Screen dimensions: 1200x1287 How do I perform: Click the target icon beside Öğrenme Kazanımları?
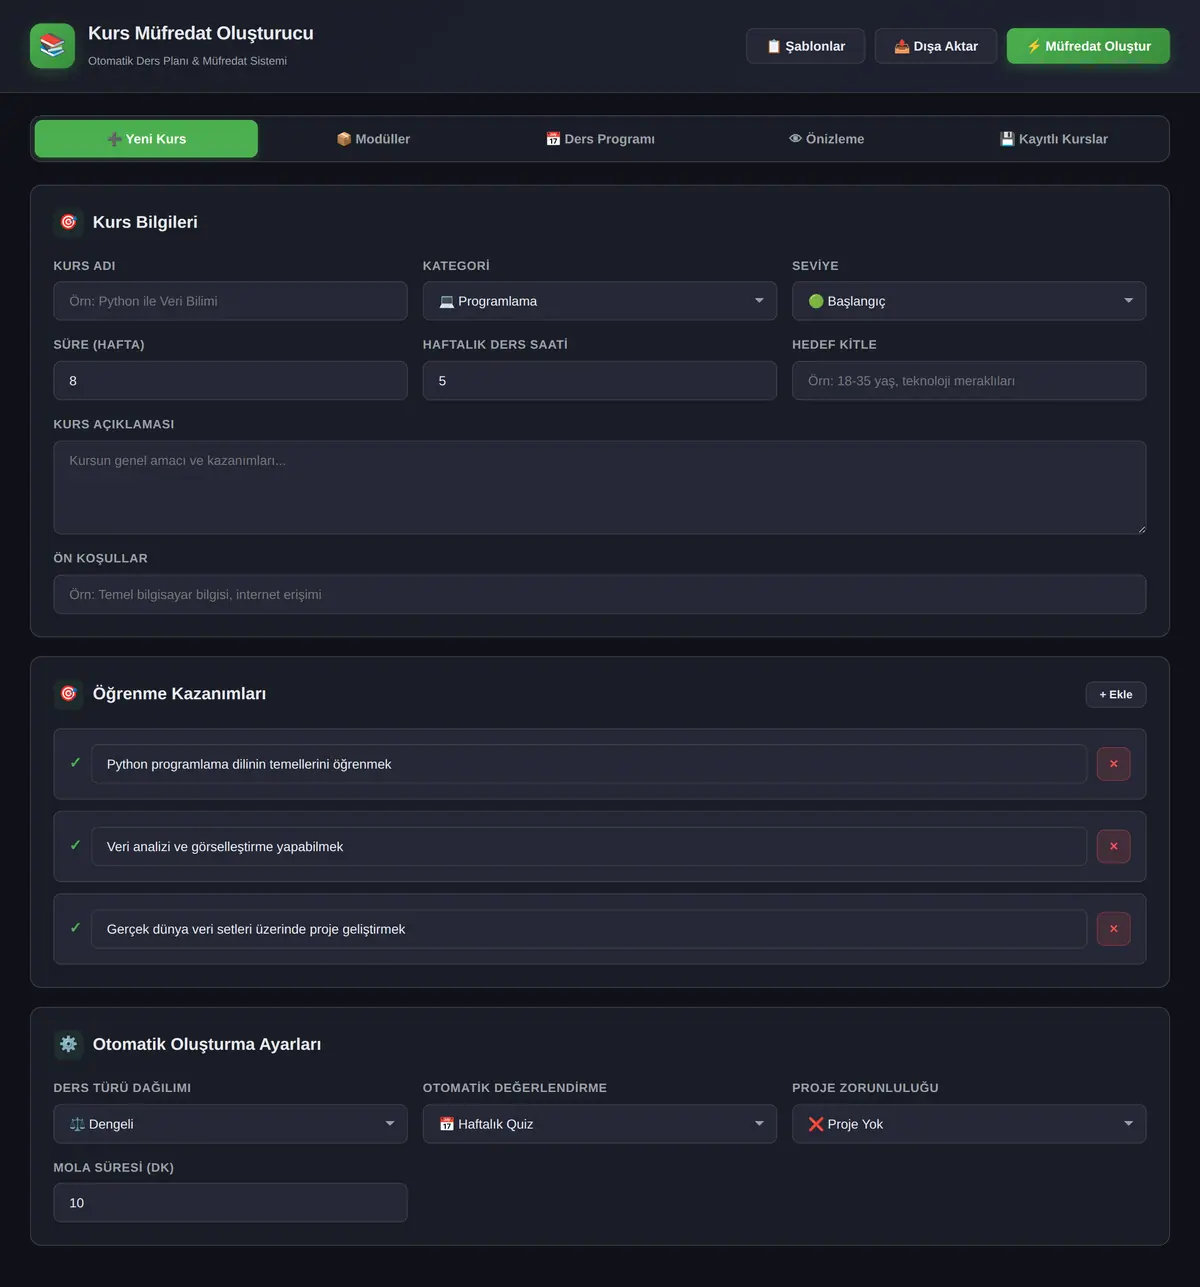coord(68,694)
